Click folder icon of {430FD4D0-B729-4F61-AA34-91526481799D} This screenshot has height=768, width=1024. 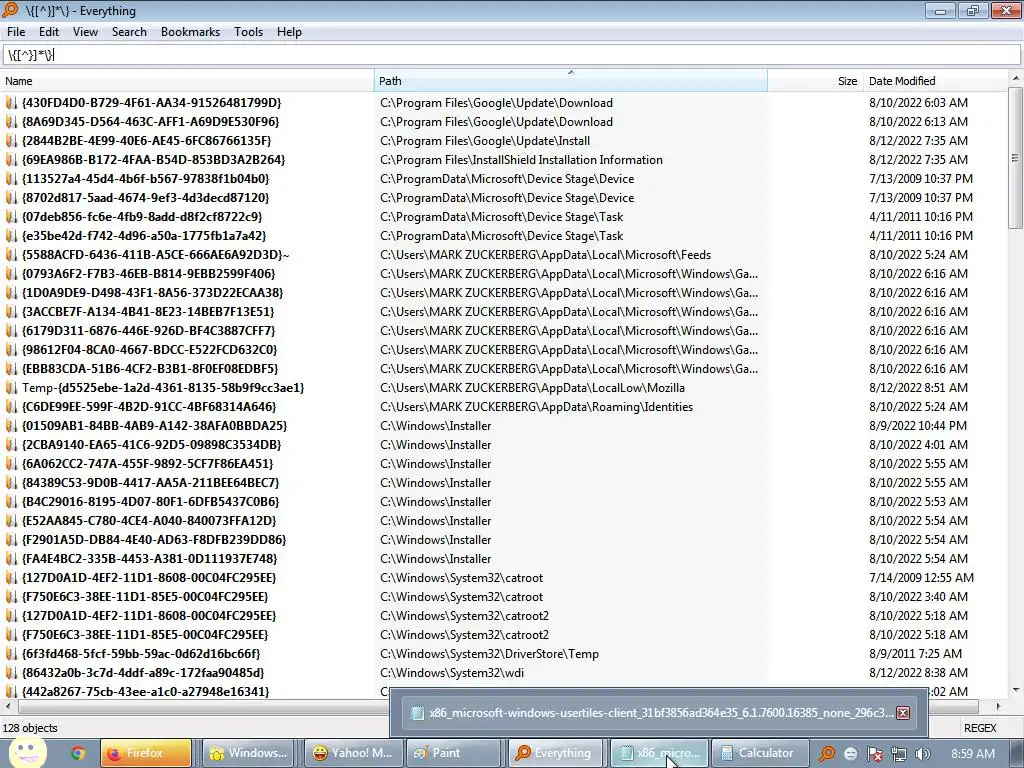10,103
